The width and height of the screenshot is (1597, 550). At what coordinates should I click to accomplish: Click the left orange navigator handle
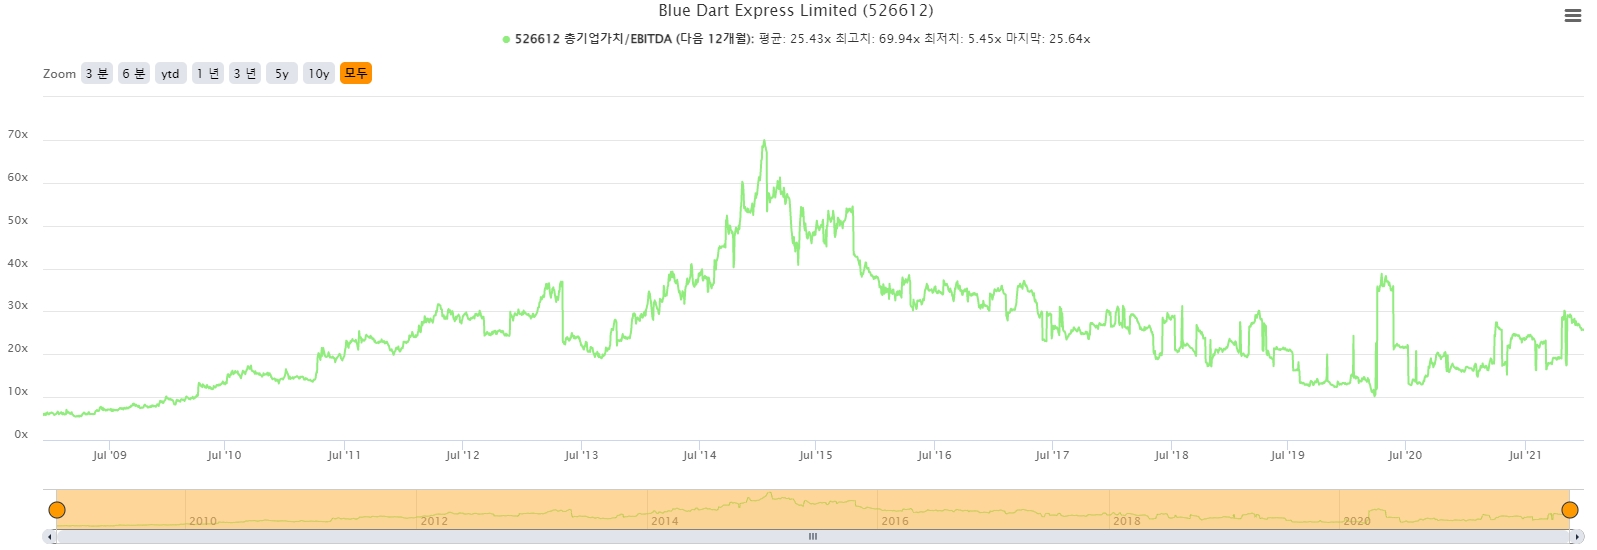[x=57, y=510]
